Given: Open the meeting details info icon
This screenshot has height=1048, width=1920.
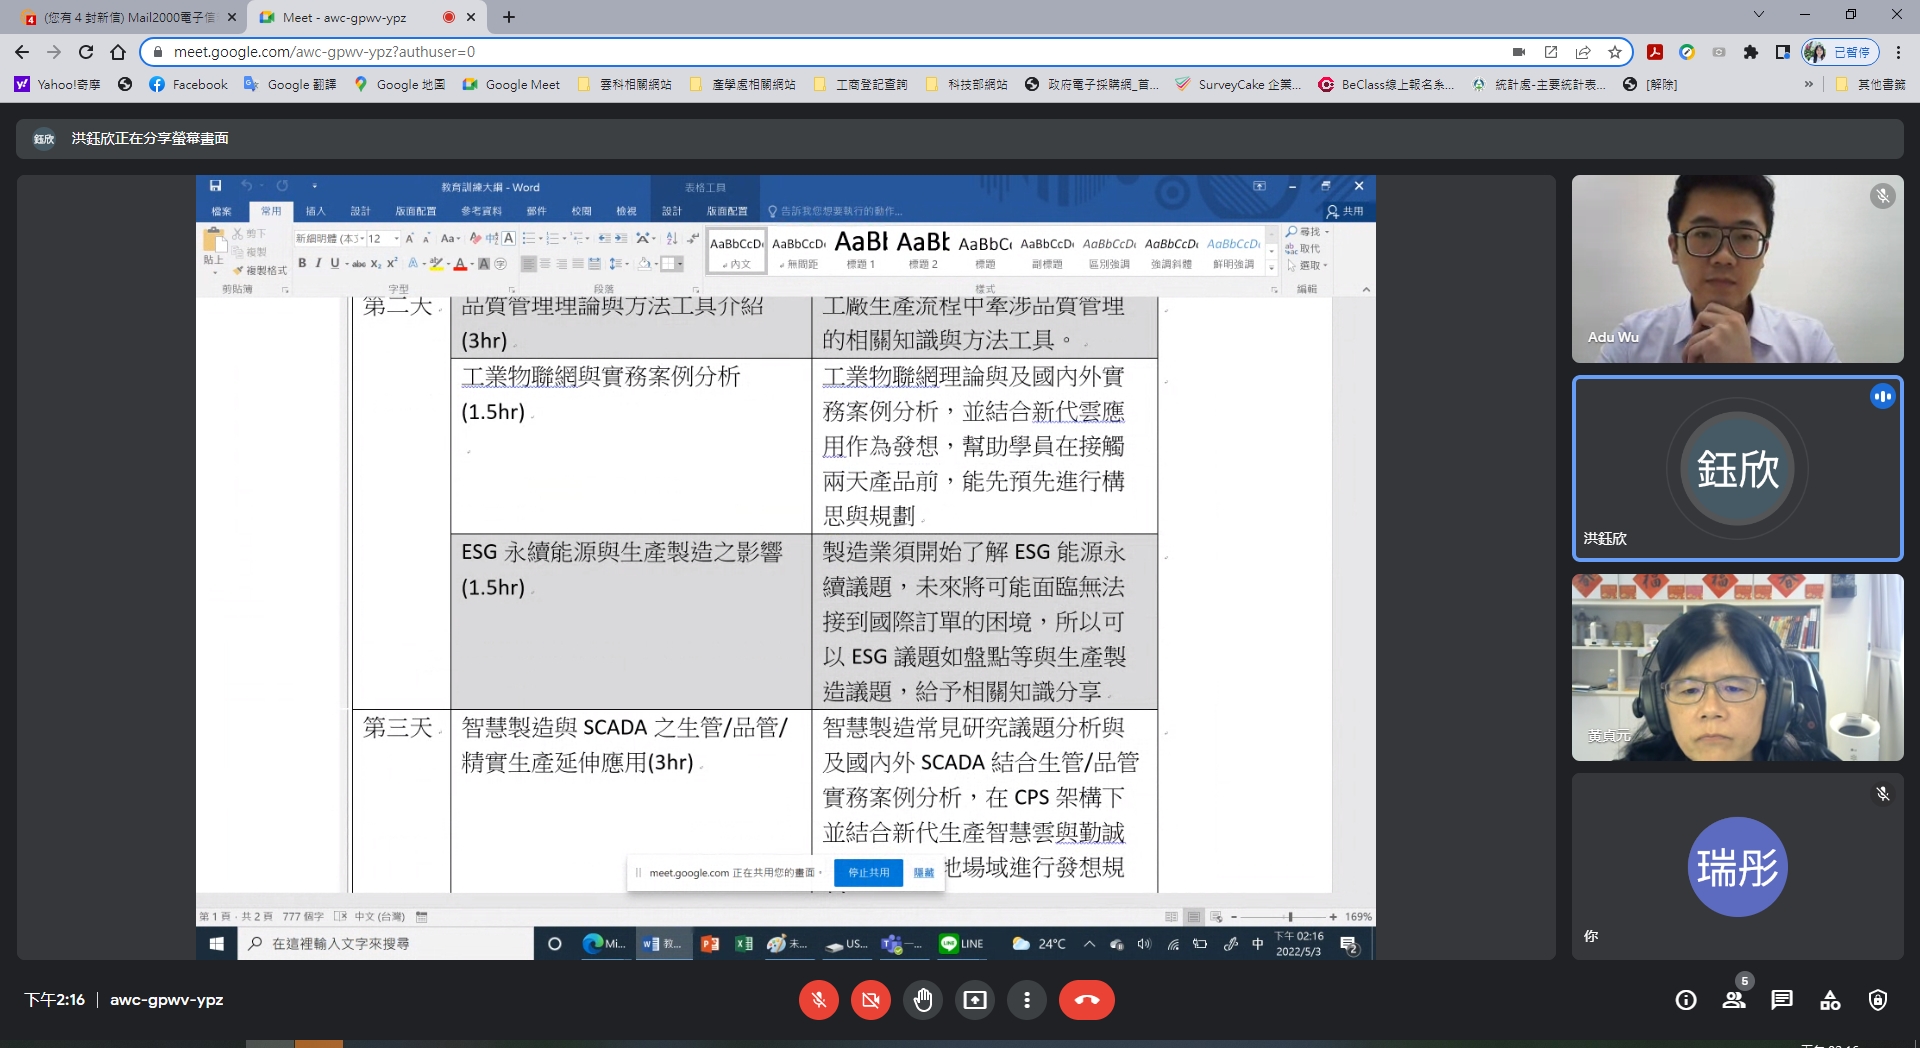Looking at the screenshot, I should (x=1686, y=1000).
